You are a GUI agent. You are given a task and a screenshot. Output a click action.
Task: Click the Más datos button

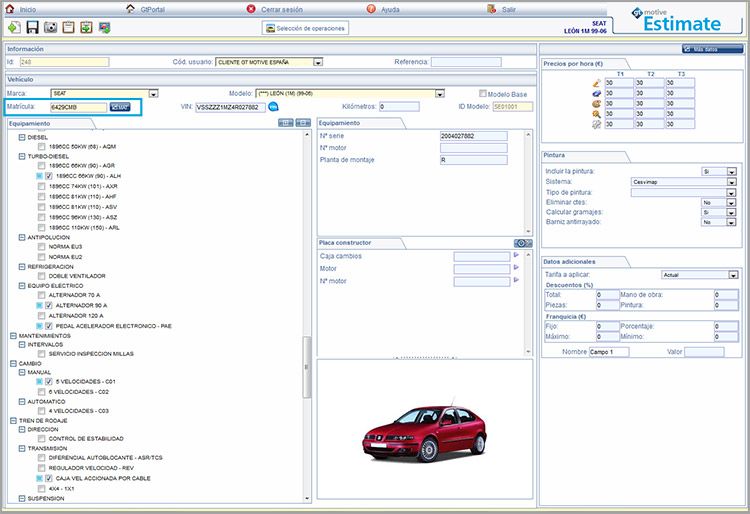point(713,49)
